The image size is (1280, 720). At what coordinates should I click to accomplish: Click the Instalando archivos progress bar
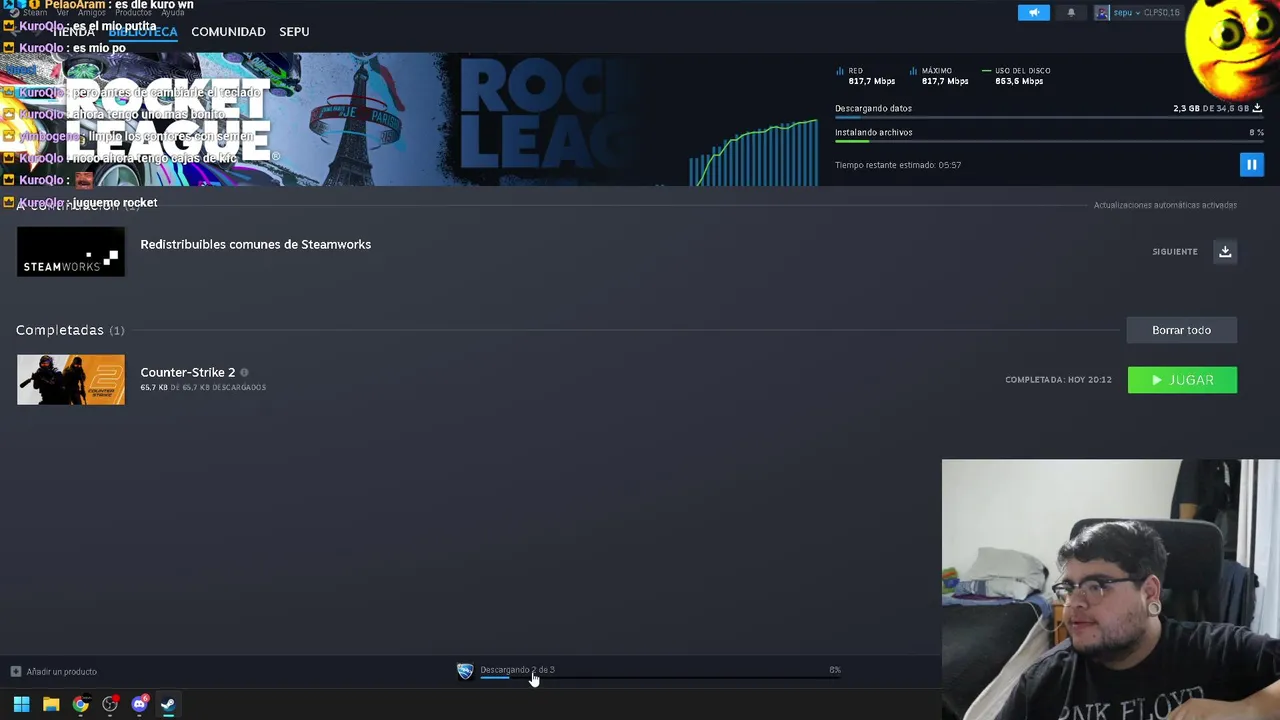[x=1049, y=142]
